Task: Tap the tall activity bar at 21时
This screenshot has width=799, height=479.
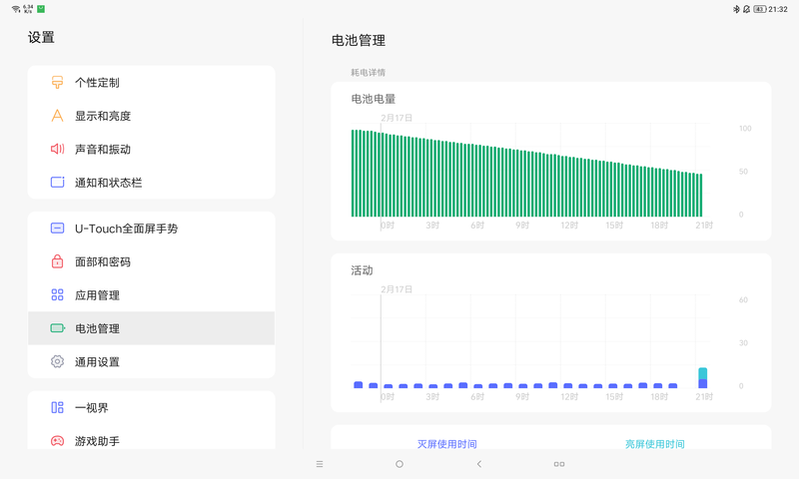Action: 703,377
